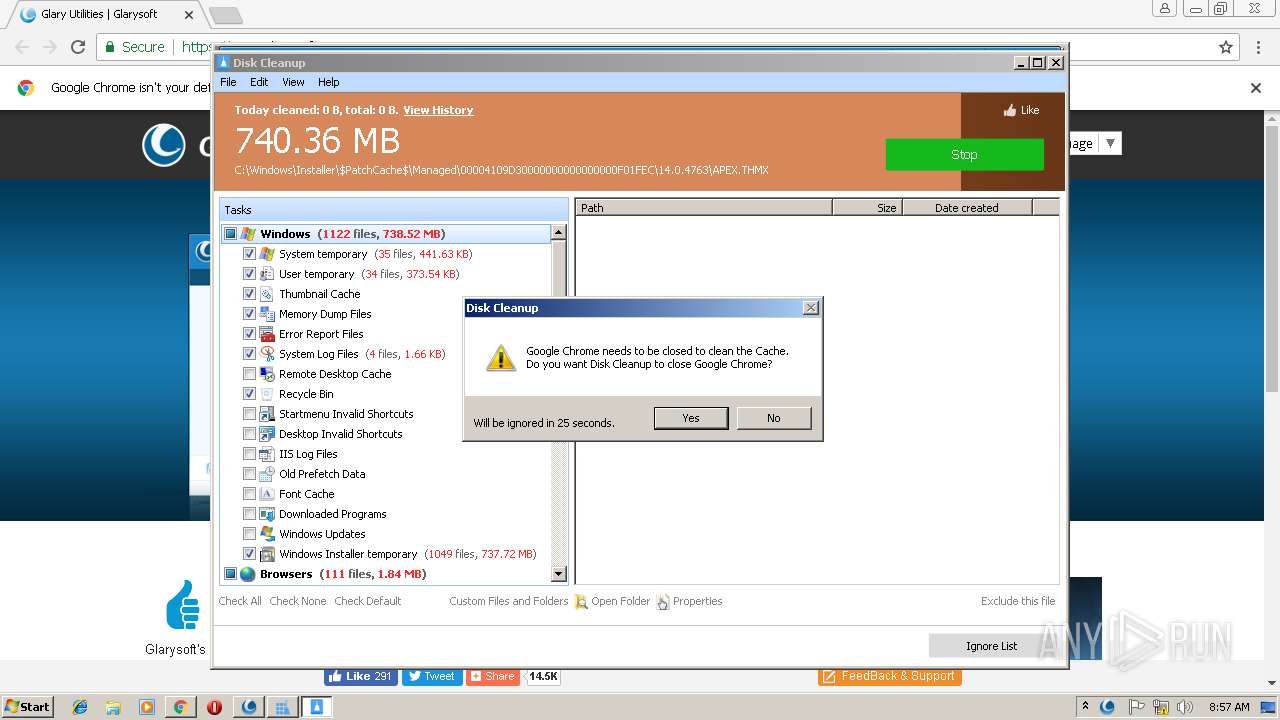Click Check All link
The height and width of the screenshot is (720, 1280).
pos(240,601)
